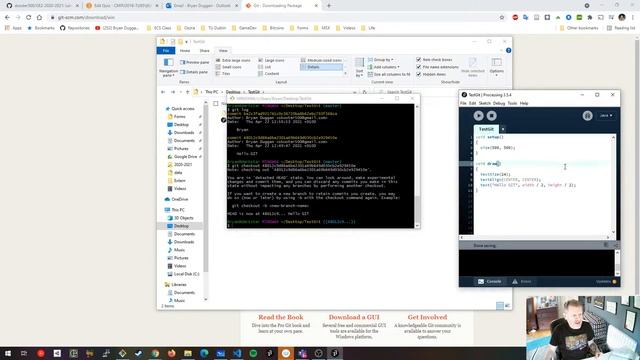Open Processing's Edit menu
The width and height of the screenshot is (640, 360).
pos(472,103)
